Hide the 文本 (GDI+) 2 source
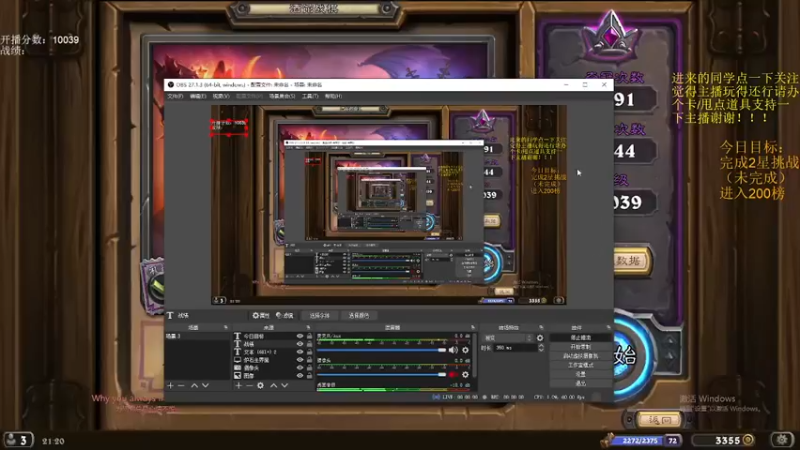This screenshot has height=450, width=800. [x=300, y=352]
